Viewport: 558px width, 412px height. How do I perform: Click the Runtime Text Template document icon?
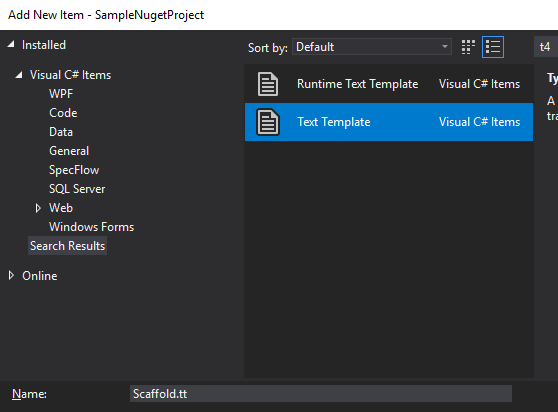(x=268, y=84)
